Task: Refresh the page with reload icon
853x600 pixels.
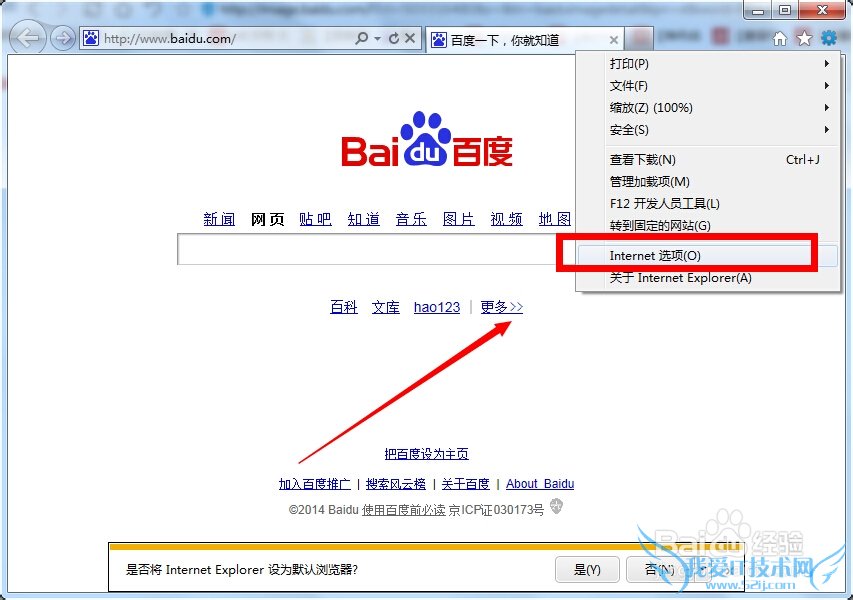Action: pyautogui.click(x=394, y=38)
